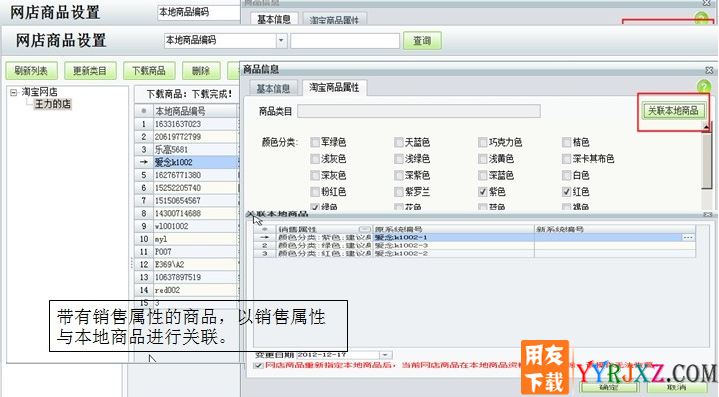The height and width of the screenshot is (397, 719).
Task: Open the 本地商品编码 search-field dropdown
Action: 282,41
